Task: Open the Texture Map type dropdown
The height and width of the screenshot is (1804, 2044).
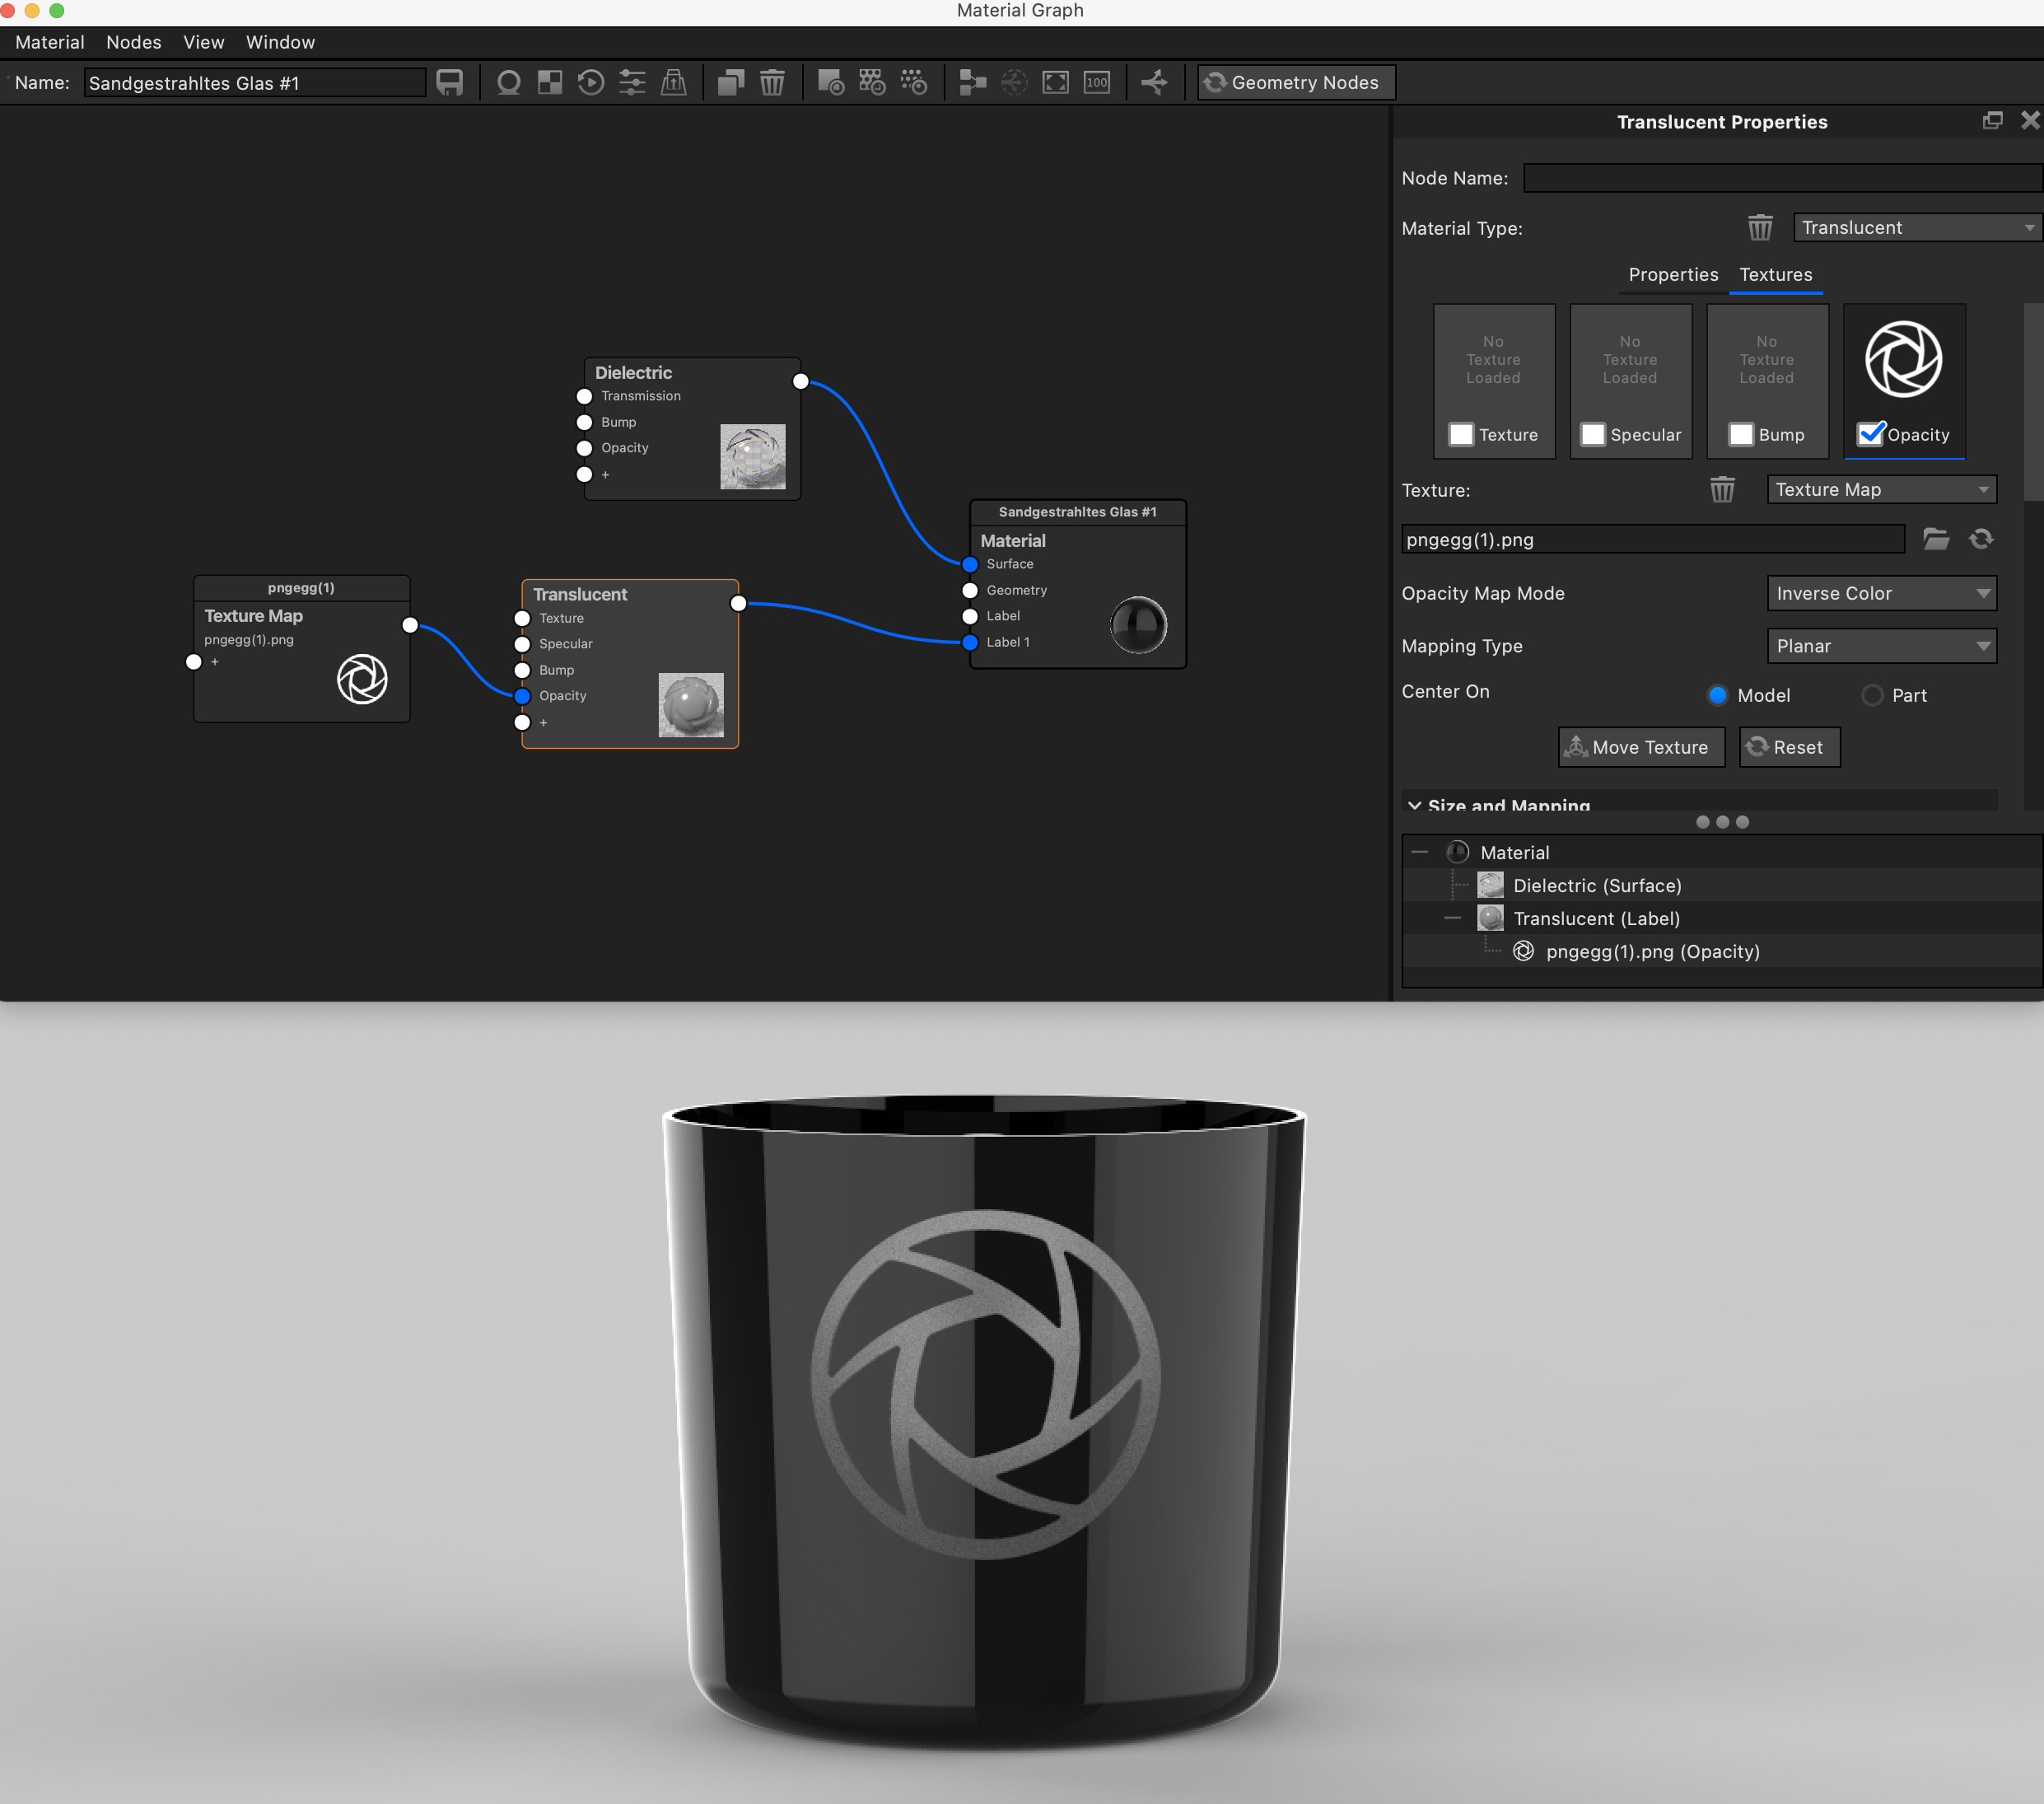Action: tap(1882, 489)
